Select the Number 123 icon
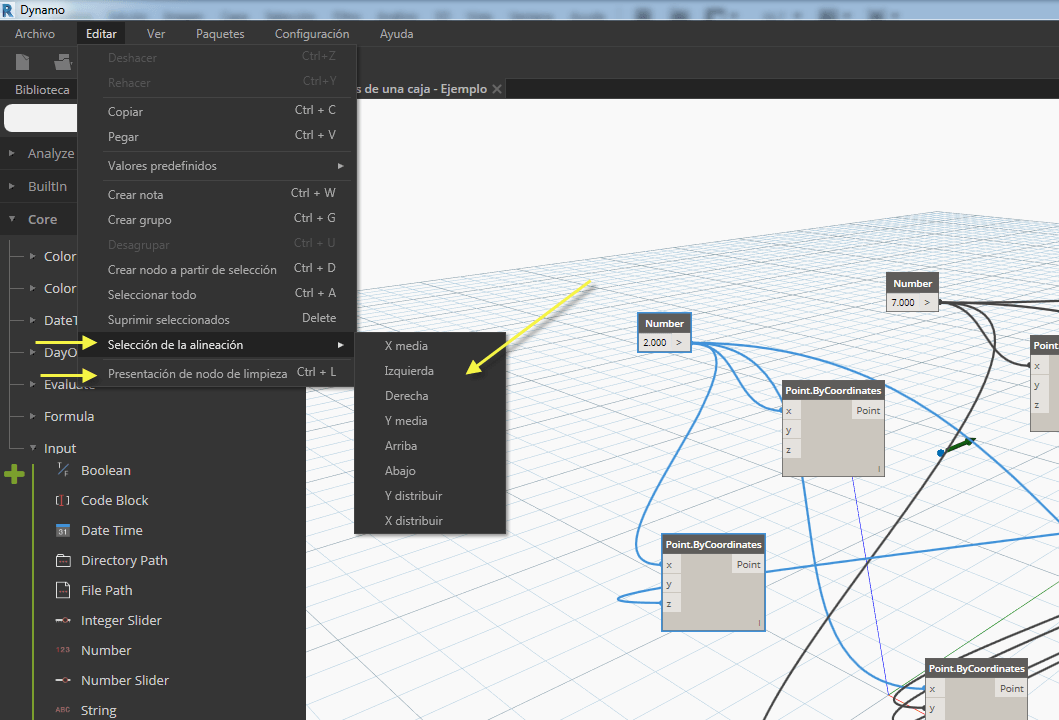The height and width of the screenshot is (720, 1059). point(63,650)
